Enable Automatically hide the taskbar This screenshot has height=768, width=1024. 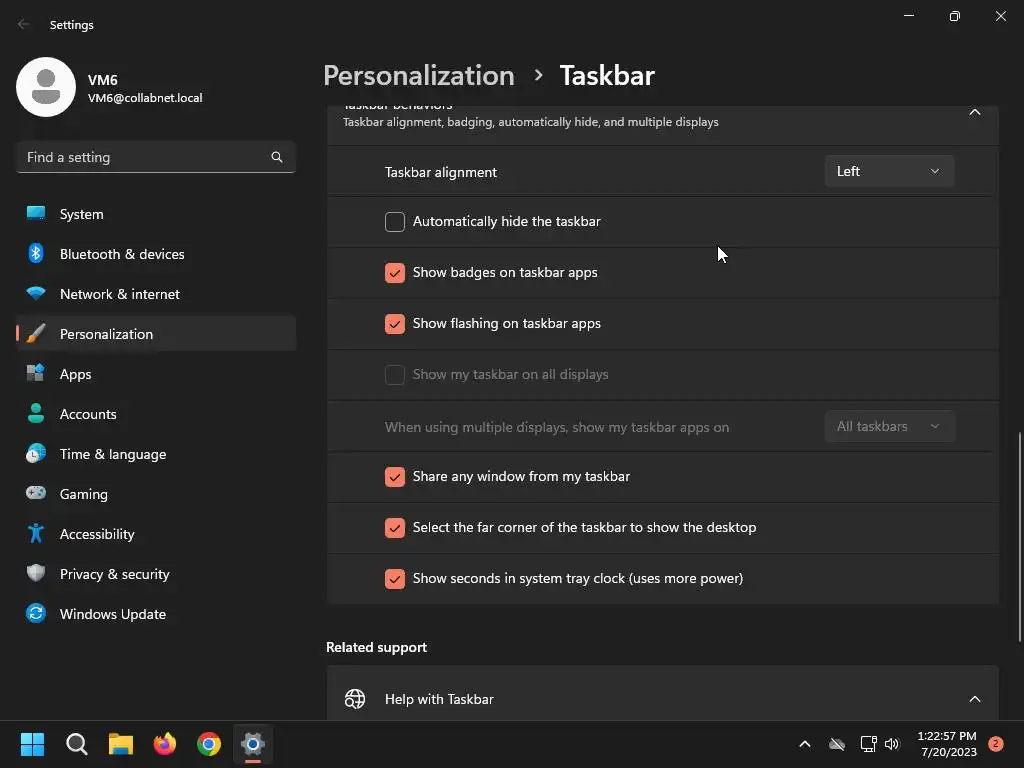[x=394, y=221]
